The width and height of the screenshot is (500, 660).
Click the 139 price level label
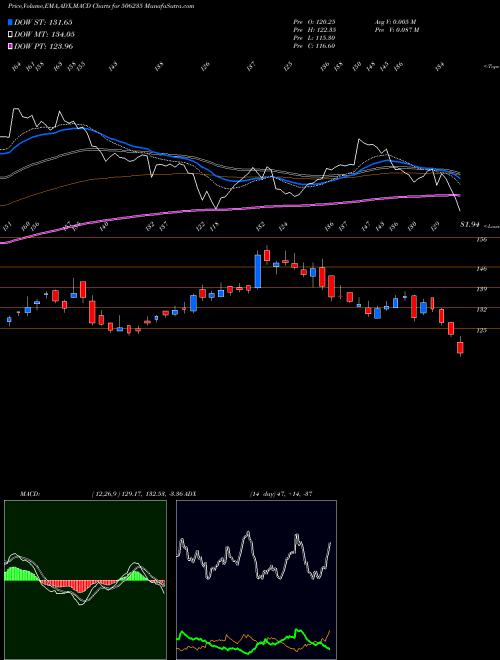(x=481, y=289)
